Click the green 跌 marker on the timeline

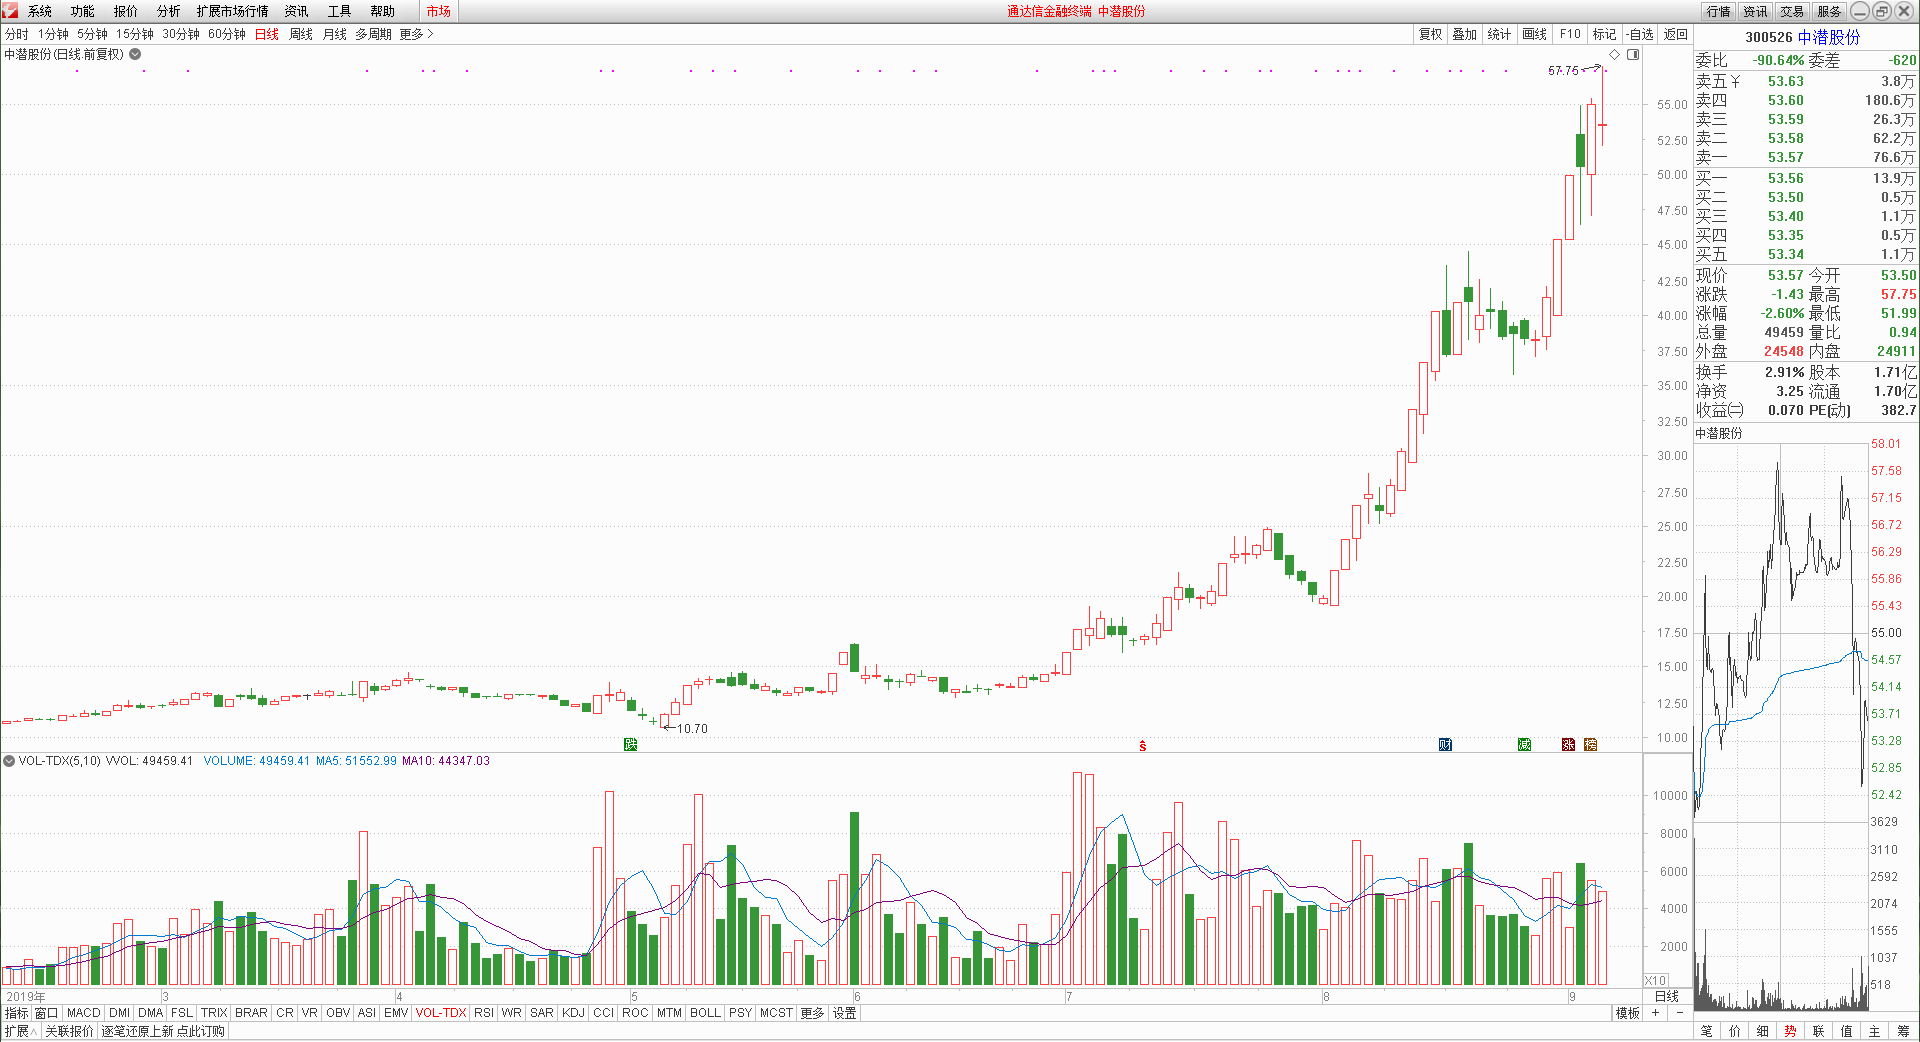click(630, 744)
